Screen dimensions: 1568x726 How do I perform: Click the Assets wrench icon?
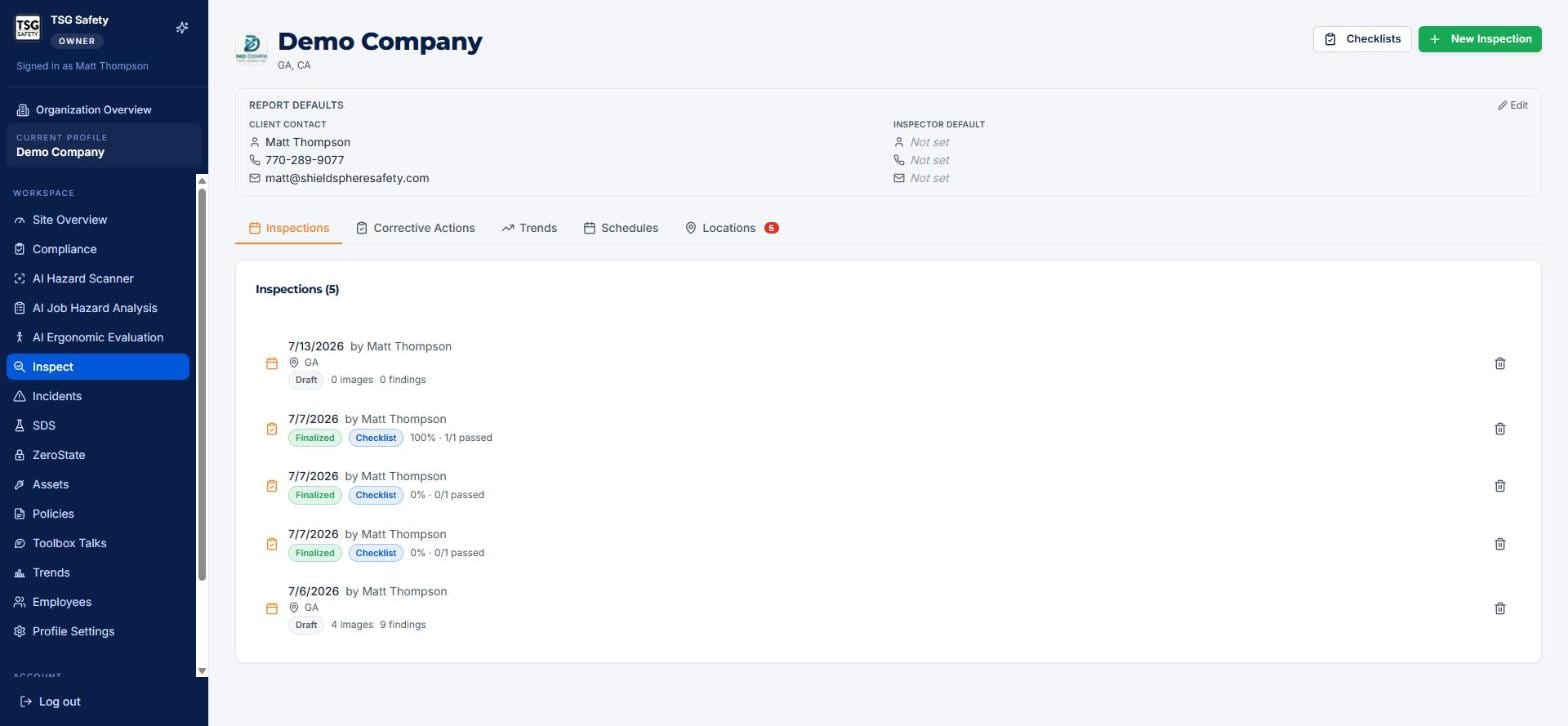(x=19, y=485)
